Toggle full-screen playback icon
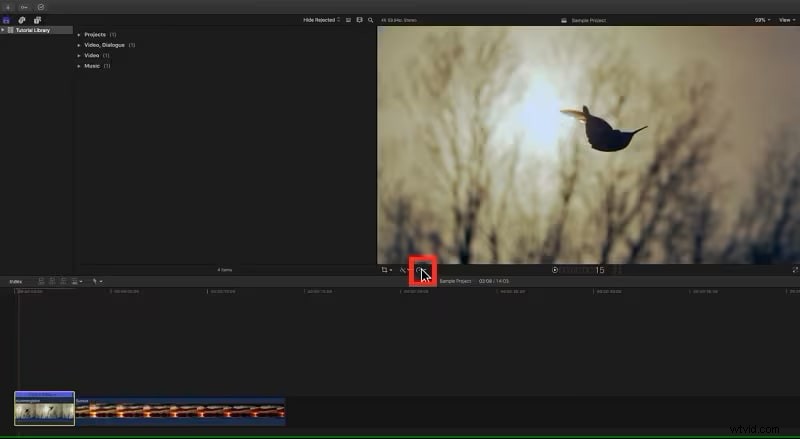The height and width of the screenshot is (439, 800). point(795,270)
